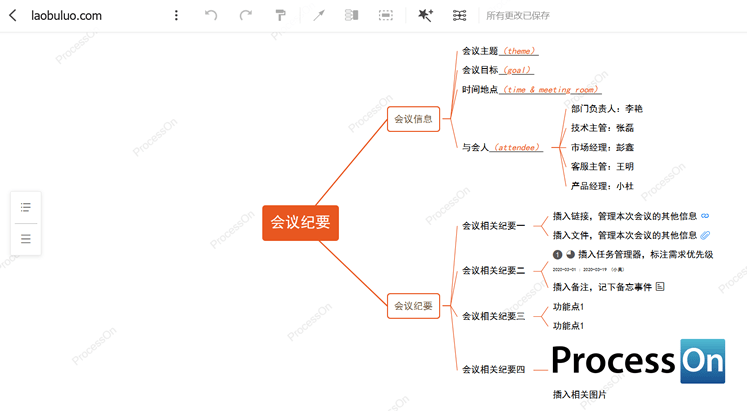Select the 会议信息 branch node

[414, 119]
